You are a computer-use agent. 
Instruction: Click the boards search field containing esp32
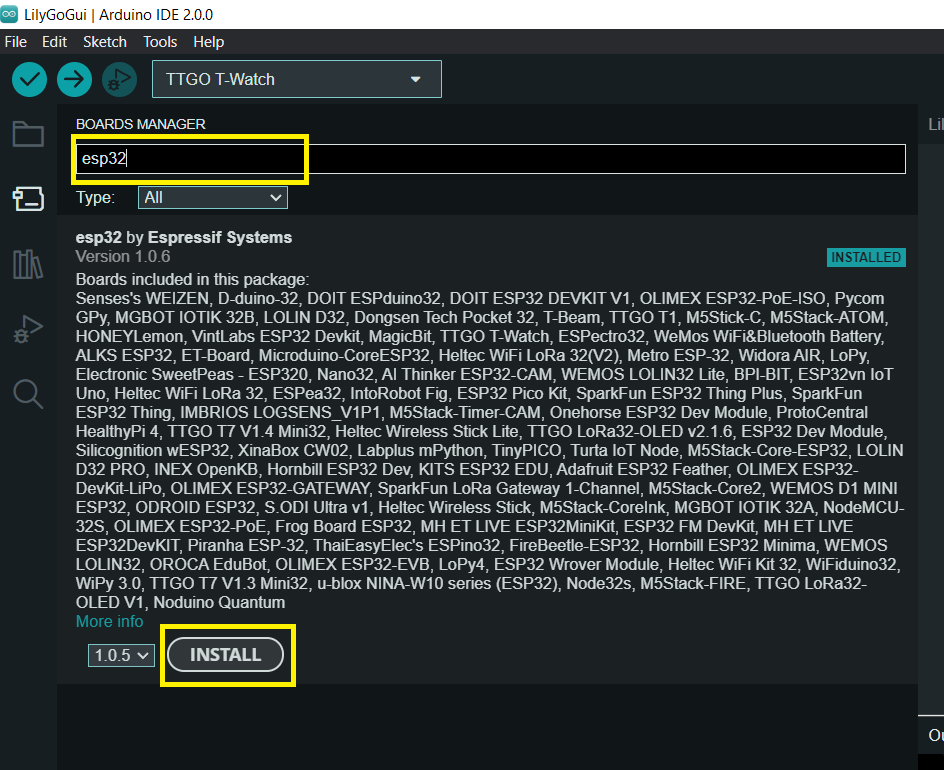coord(491,159)
